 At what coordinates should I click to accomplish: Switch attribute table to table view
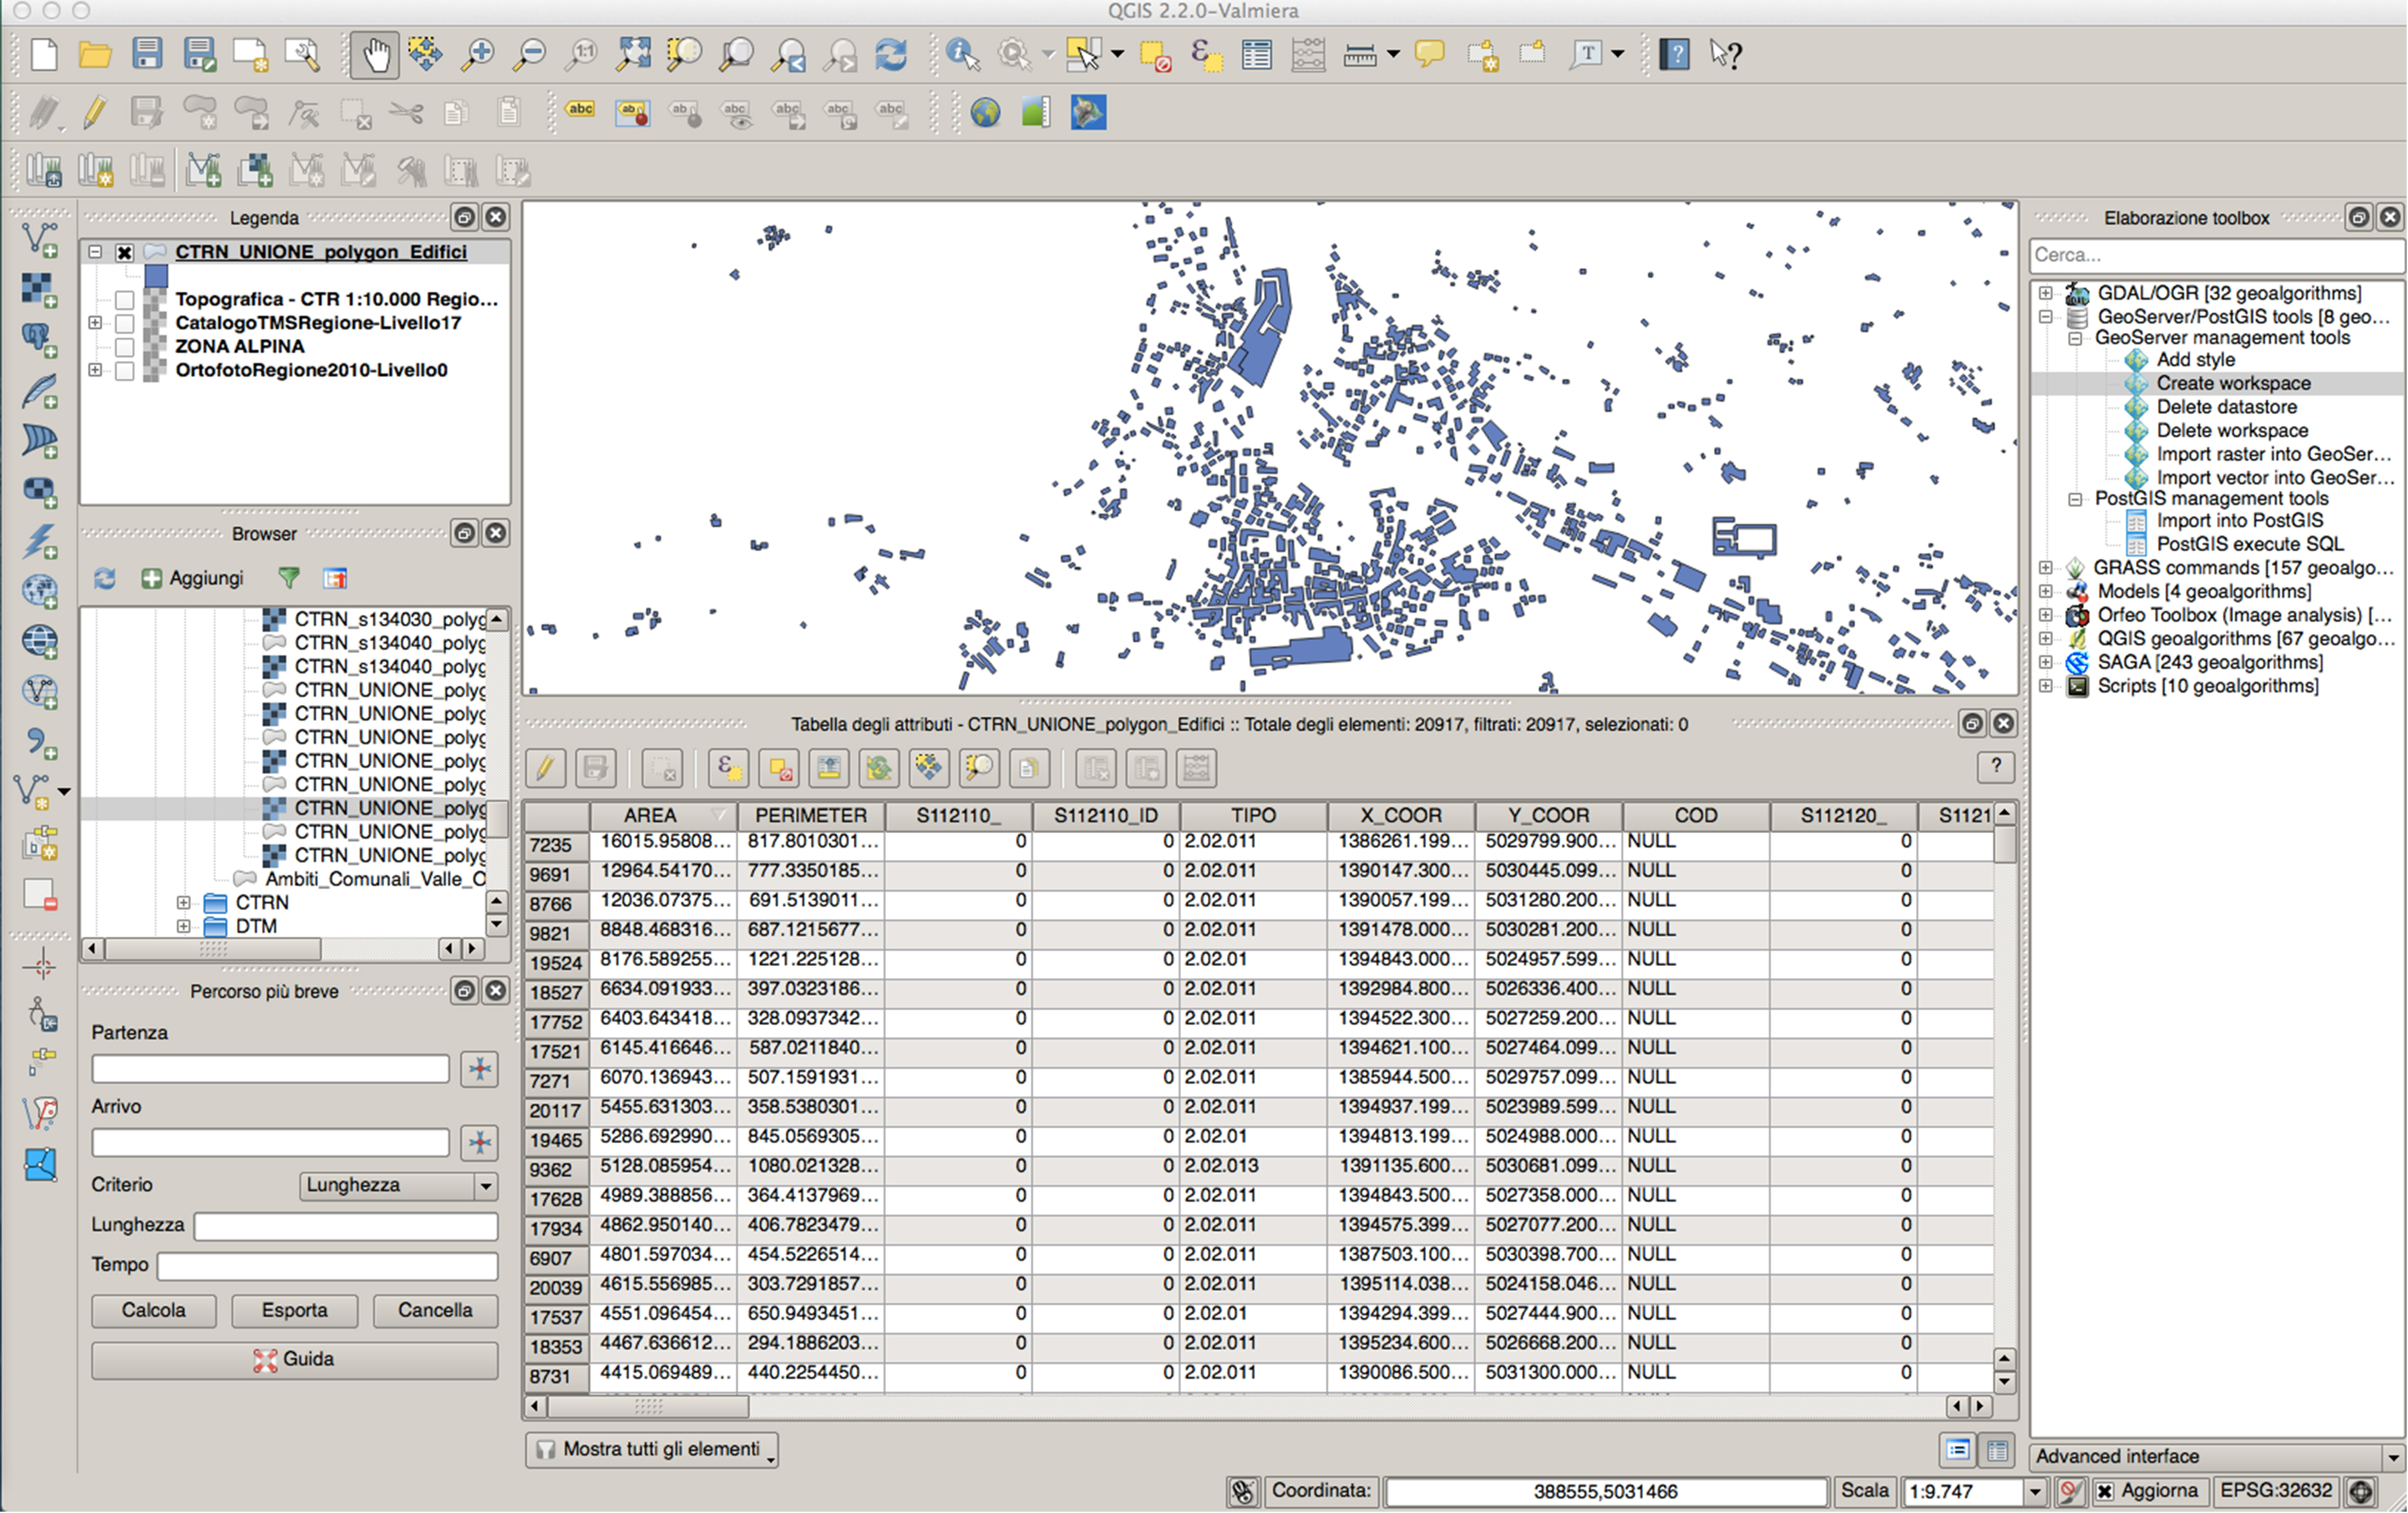[x=1997, y=1450]
